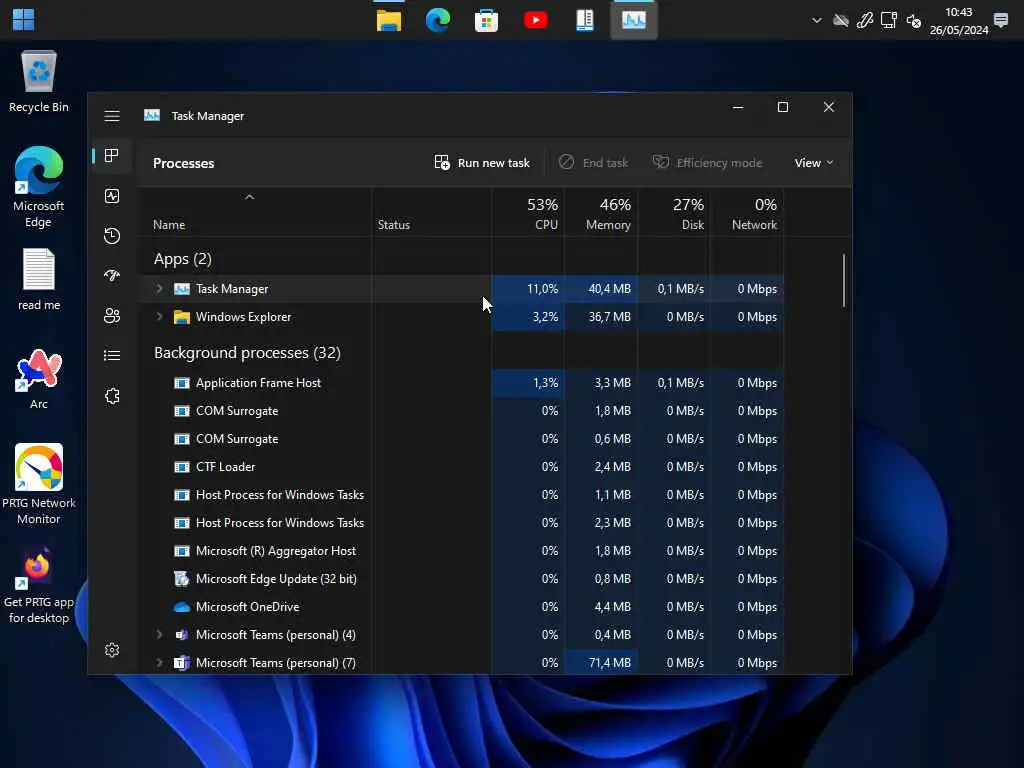Expand Microsoft Teams (personal) (4) group
This screenshot has width=1024, height=768.
159,635
